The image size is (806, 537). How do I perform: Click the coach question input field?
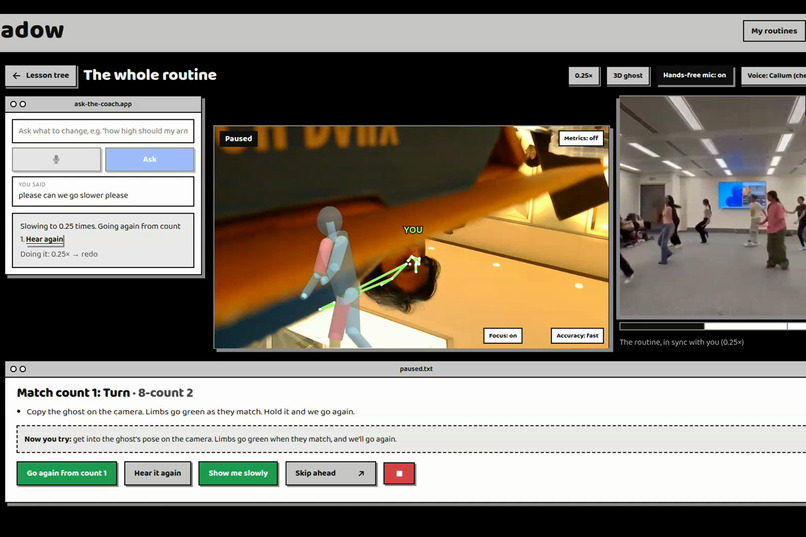103,131
